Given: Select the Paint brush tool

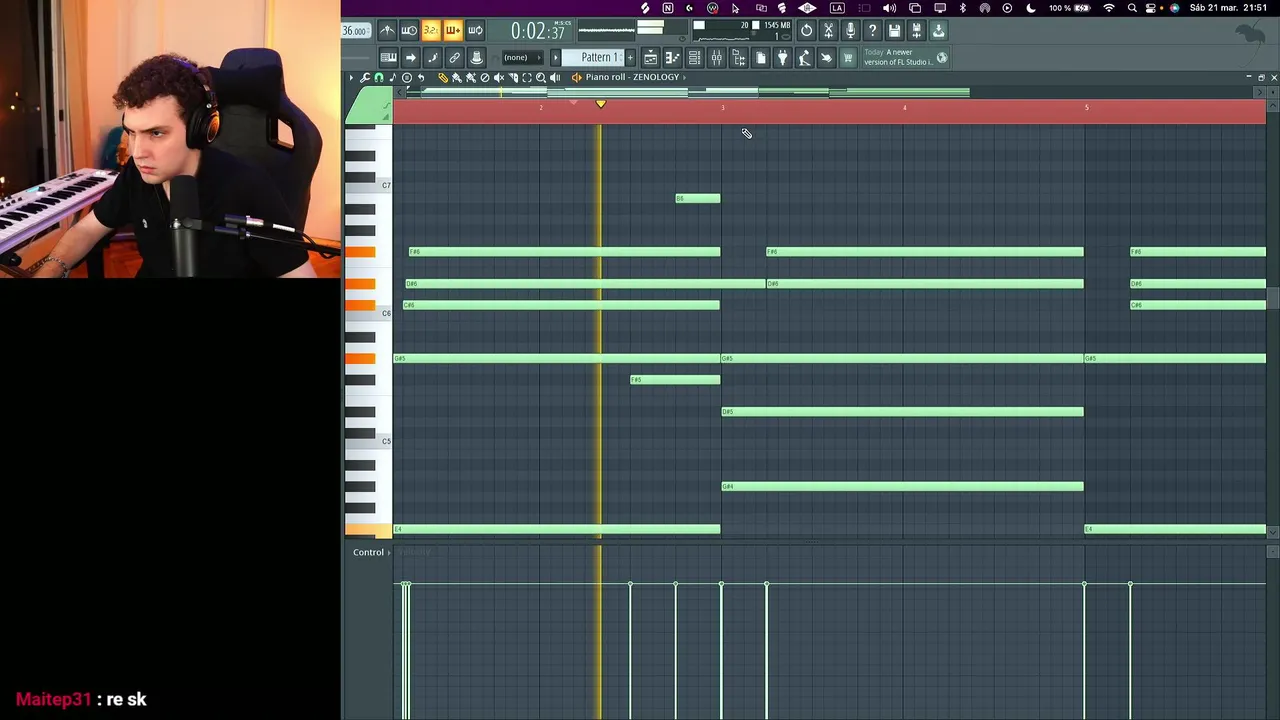Looking at the screenshot, I should click(457, 77).
